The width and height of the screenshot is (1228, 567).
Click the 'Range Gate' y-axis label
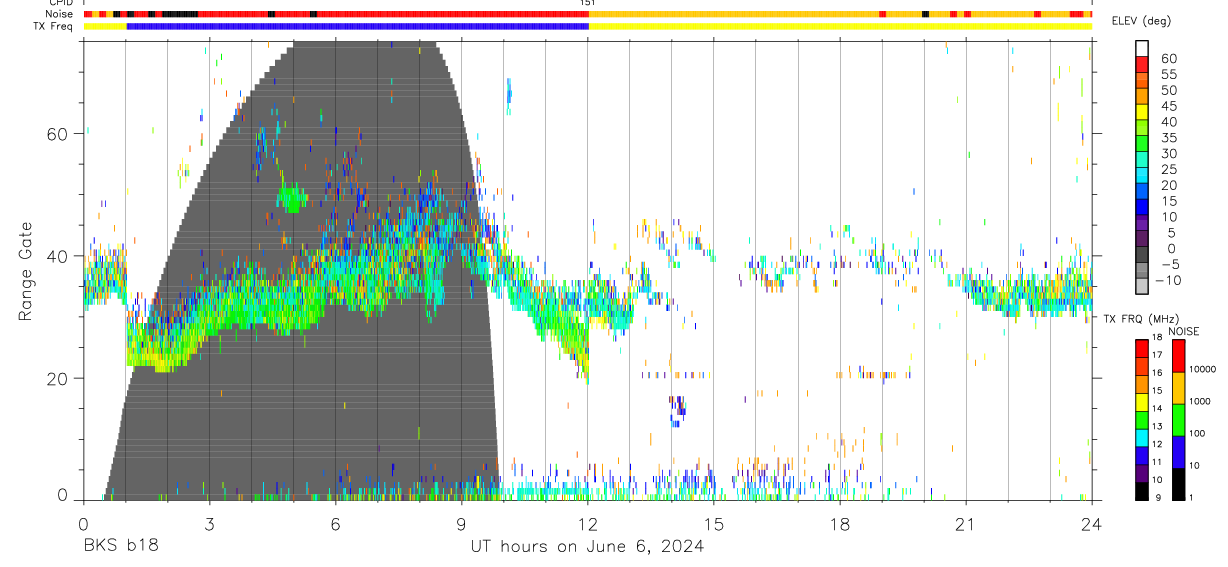[x=26, y=273]
